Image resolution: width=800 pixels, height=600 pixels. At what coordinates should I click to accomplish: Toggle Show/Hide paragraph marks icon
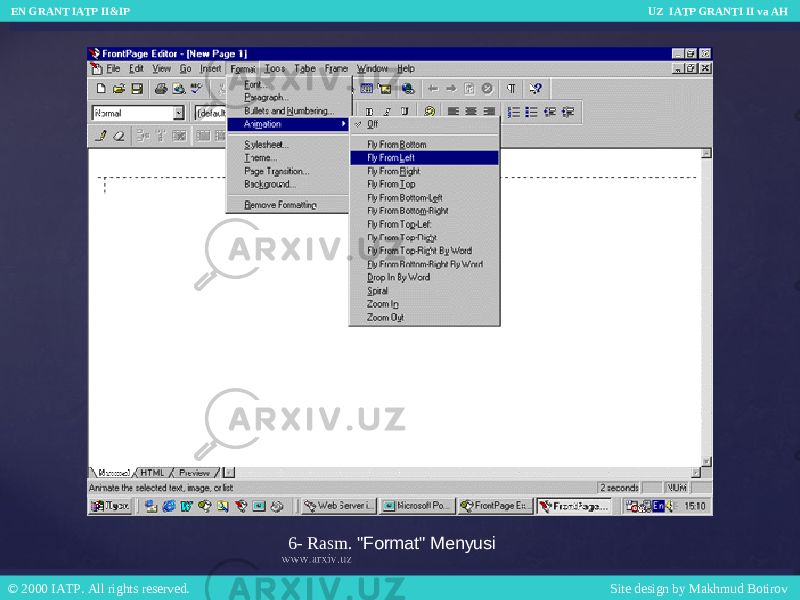click(511, 89)
